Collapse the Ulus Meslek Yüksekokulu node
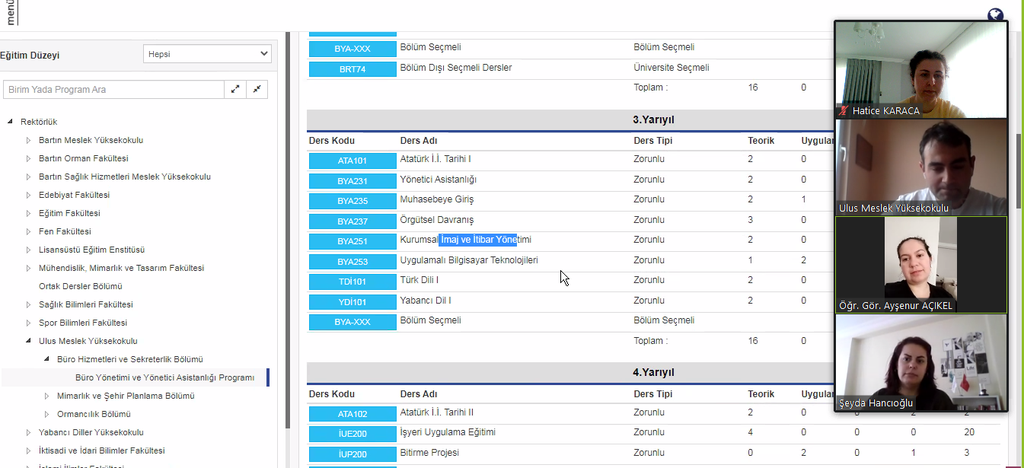This screenshot has height=468, width=1024. click(x=28, y=341)
